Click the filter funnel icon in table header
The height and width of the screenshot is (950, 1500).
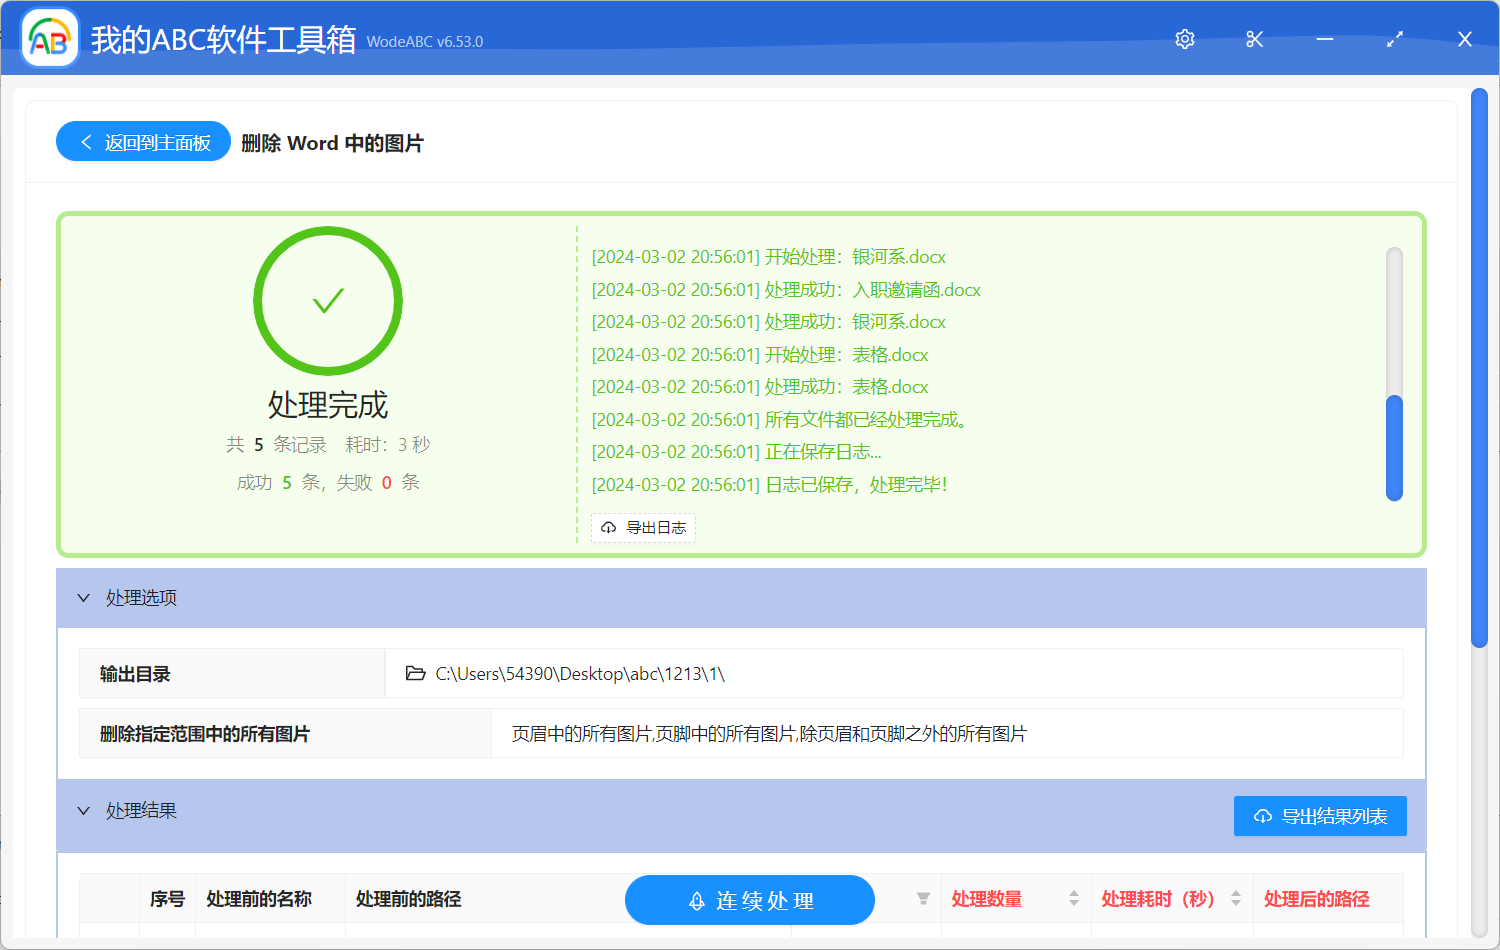point(923,899)
